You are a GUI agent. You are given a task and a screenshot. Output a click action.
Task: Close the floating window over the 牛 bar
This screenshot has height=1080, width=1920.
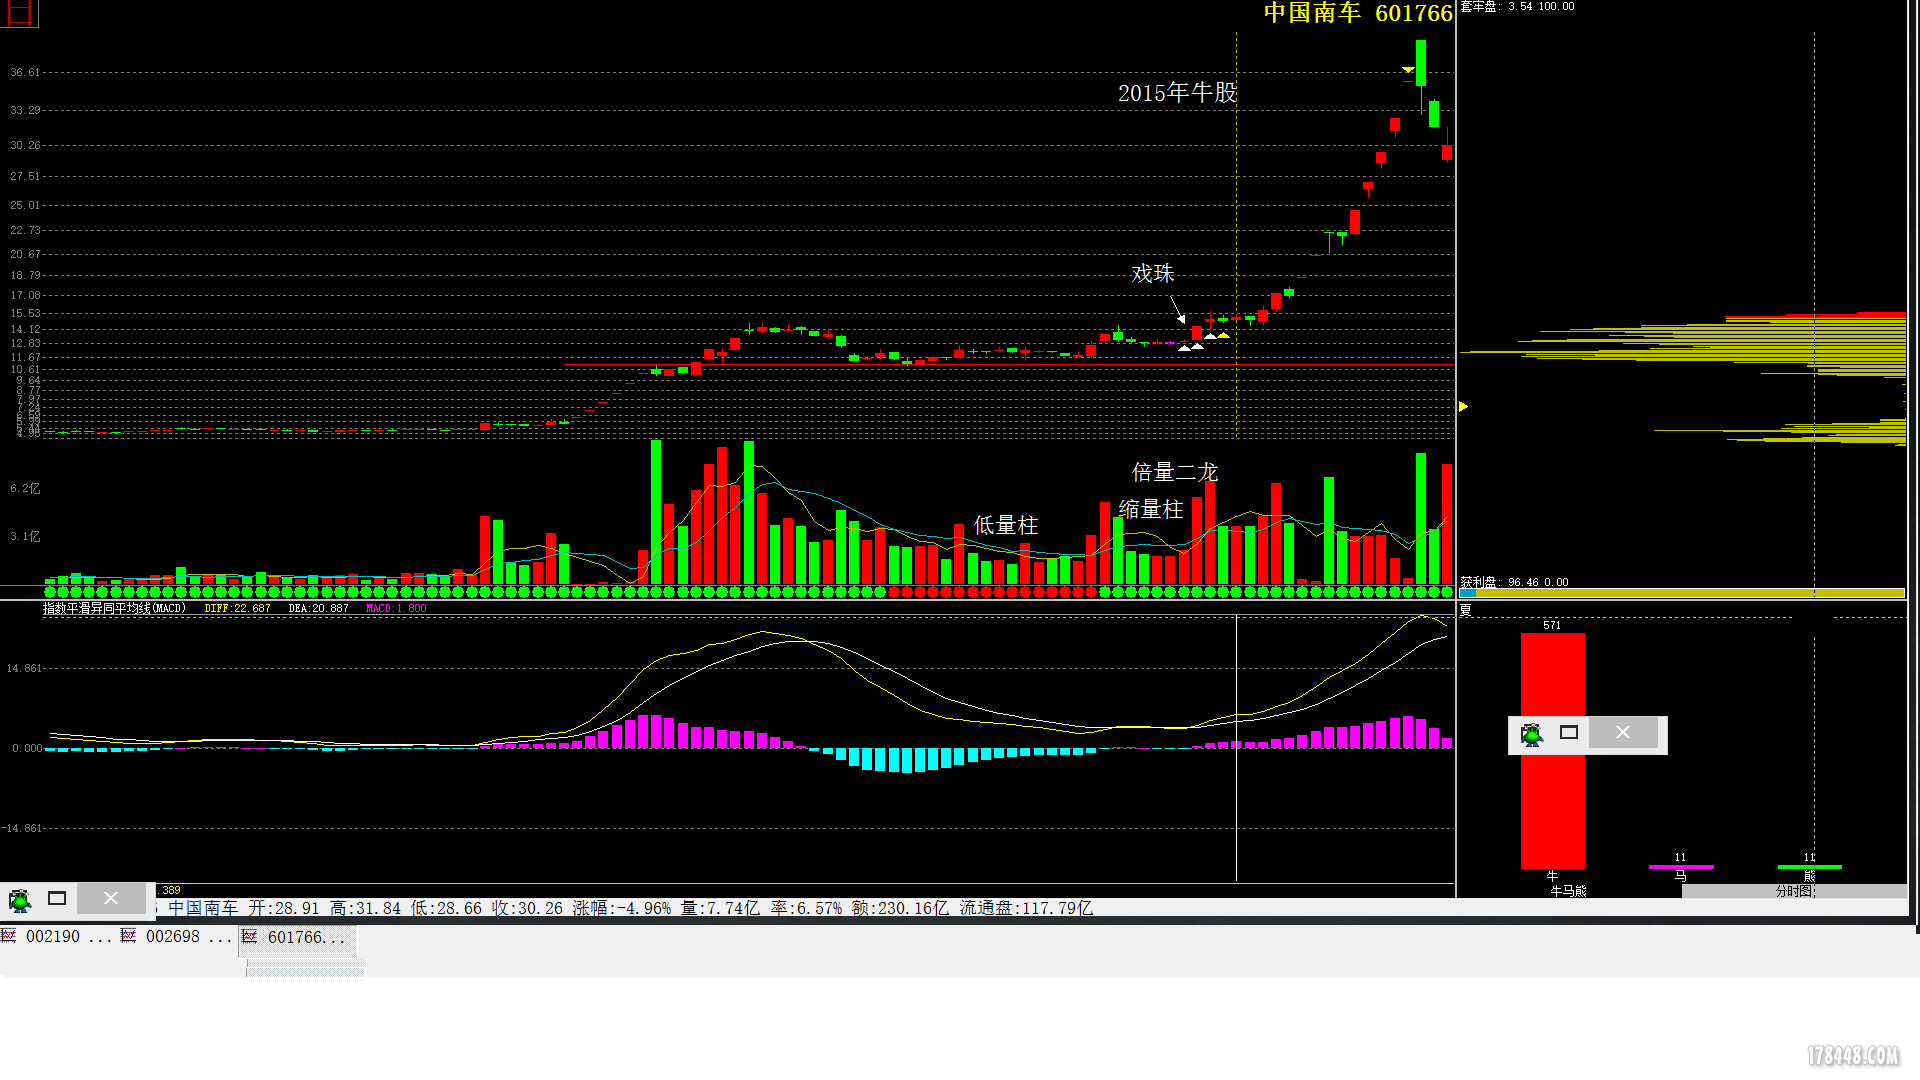click(x=1623, y=733)
